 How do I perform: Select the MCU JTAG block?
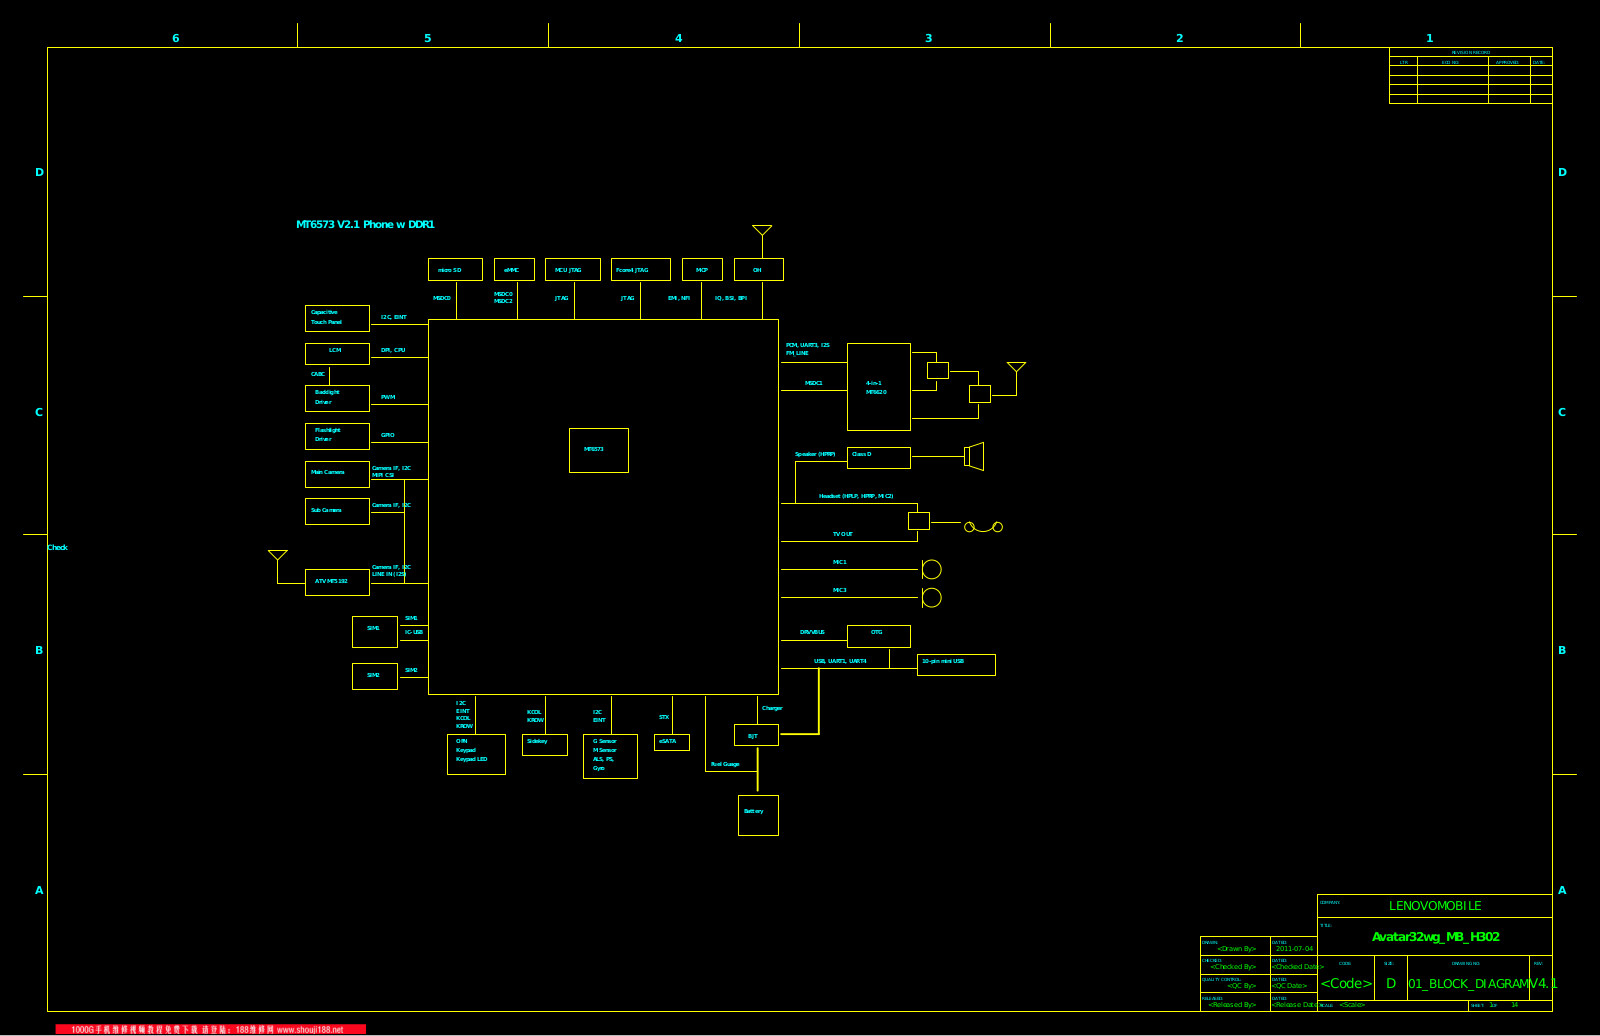573,270
